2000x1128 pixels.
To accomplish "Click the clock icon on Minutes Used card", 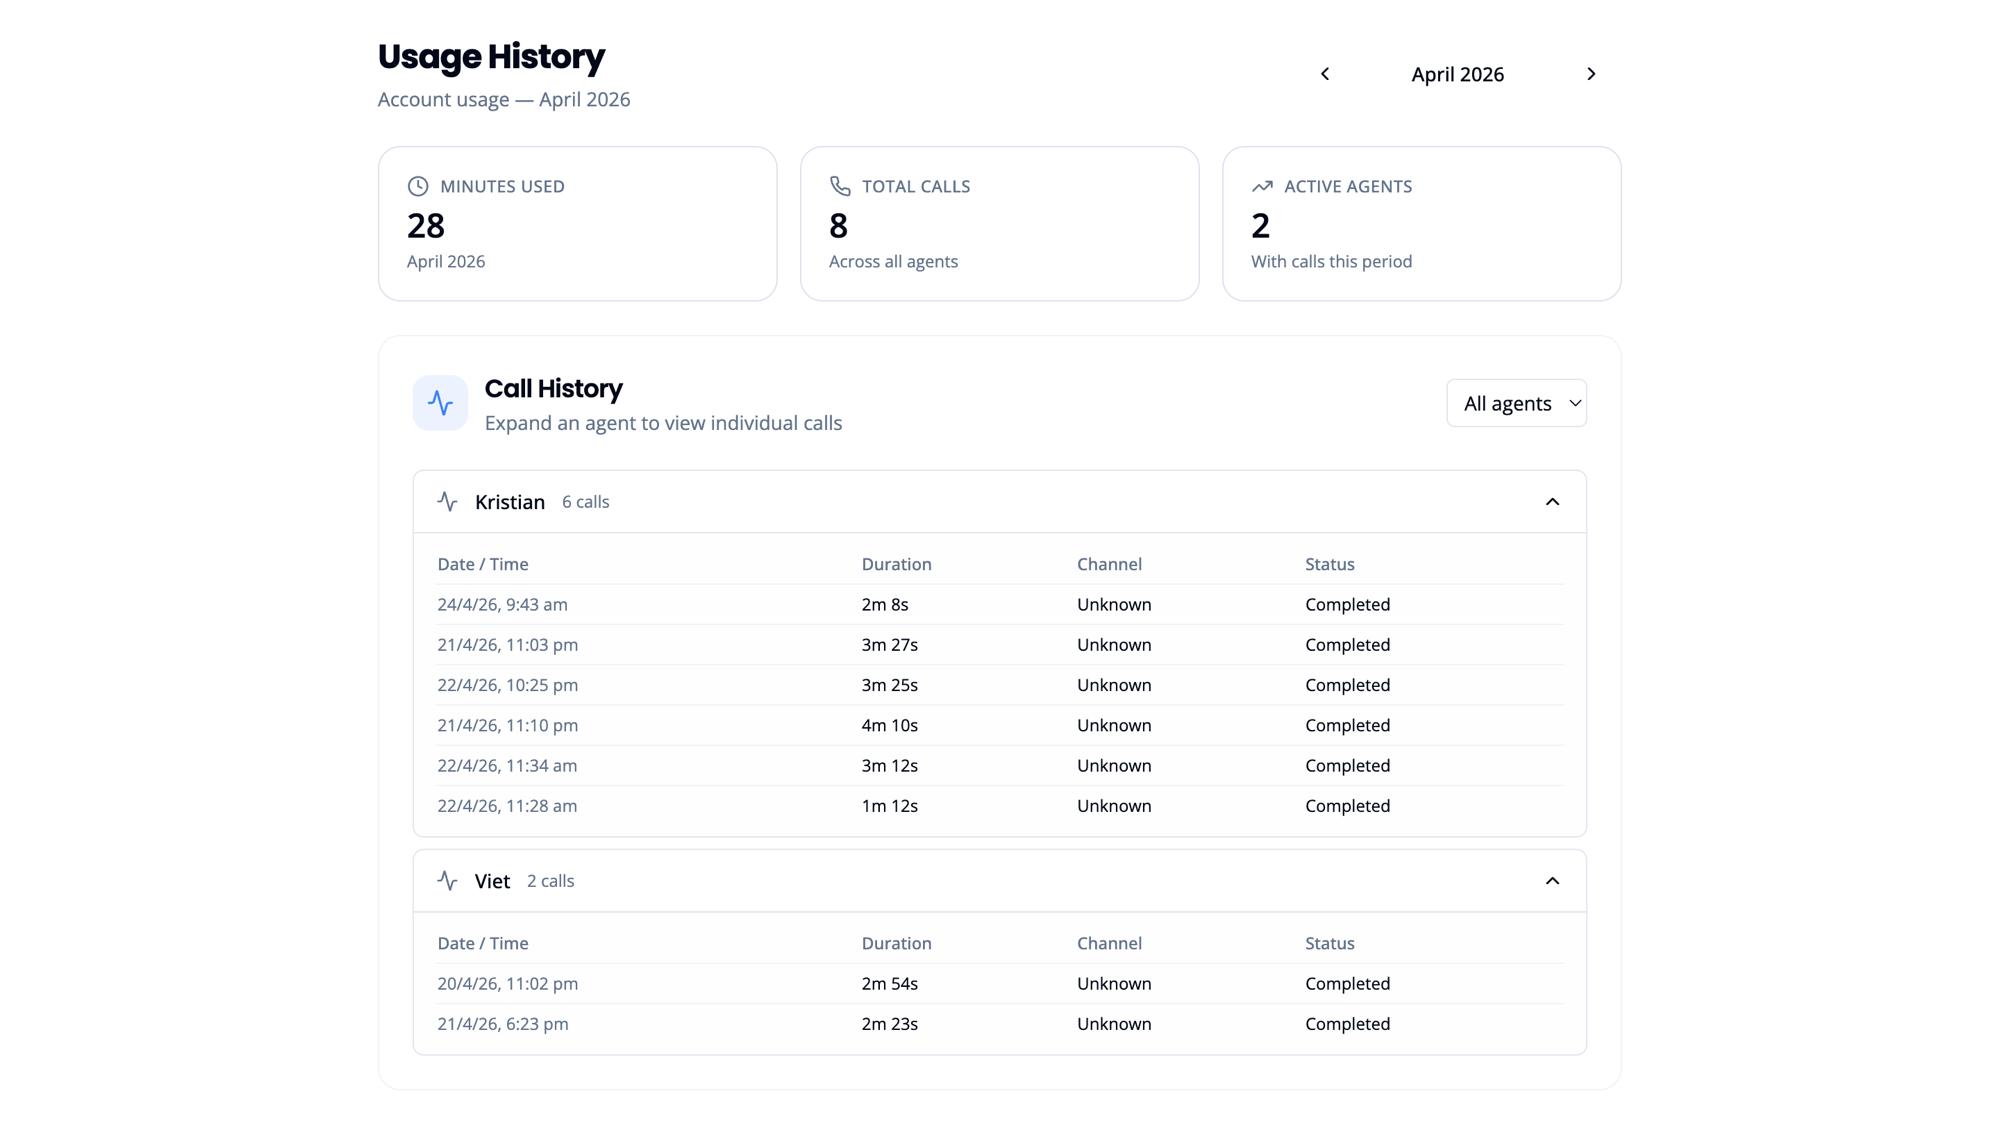I will (x=418, y=186).
